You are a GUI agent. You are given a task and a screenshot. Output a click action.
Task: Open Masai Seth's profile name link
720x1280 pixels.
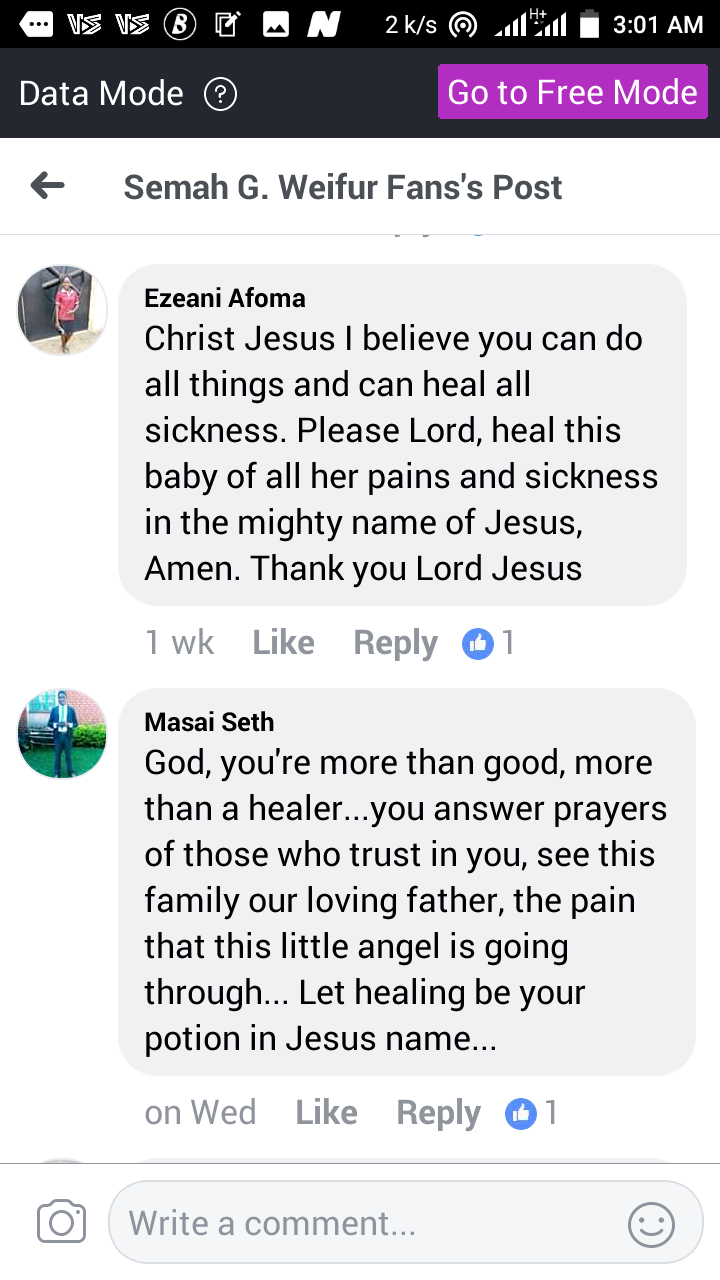pos(209,722)
